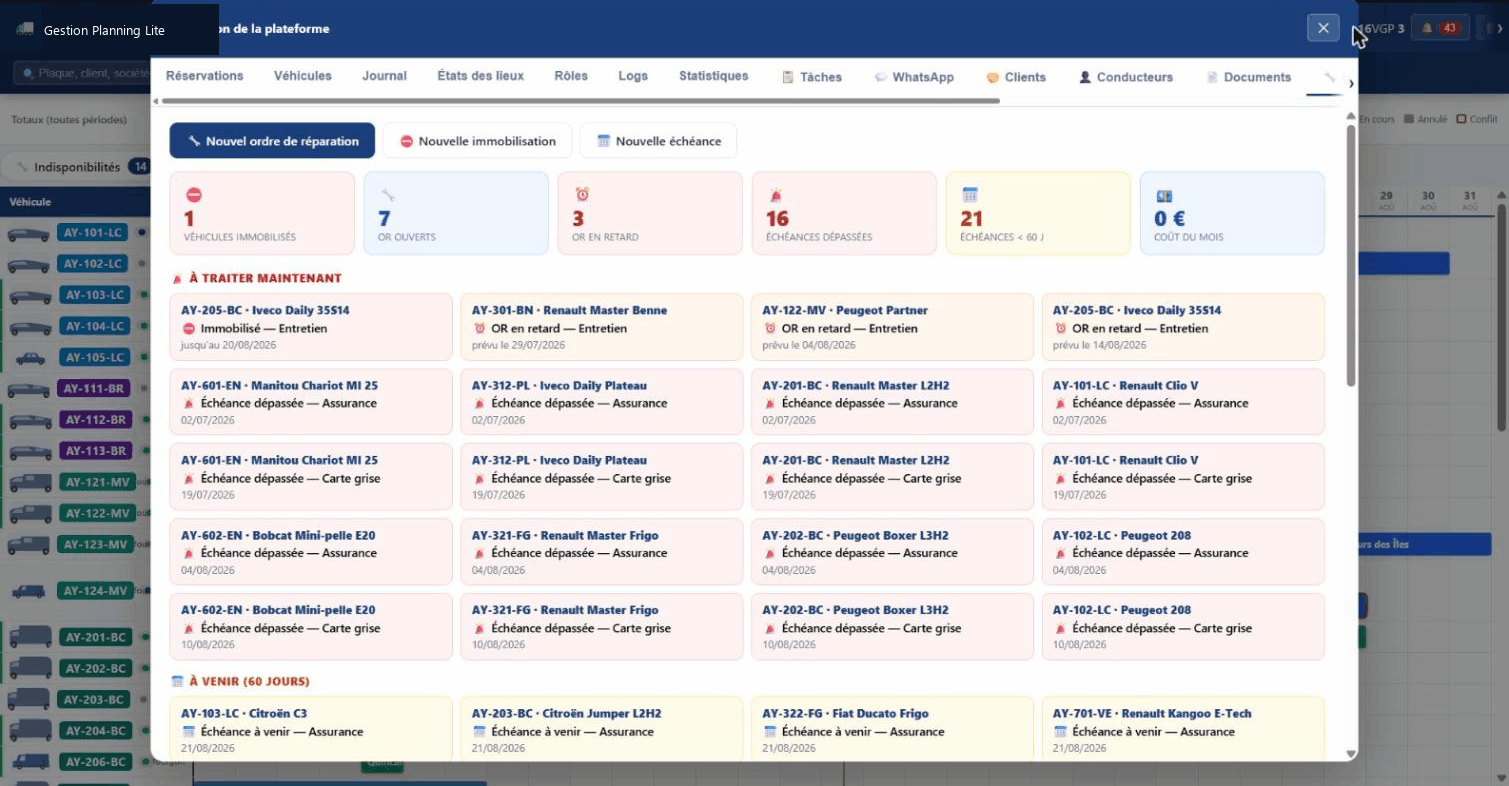Open AY-601-EN Manitou Assurance card

coord(311,402)
